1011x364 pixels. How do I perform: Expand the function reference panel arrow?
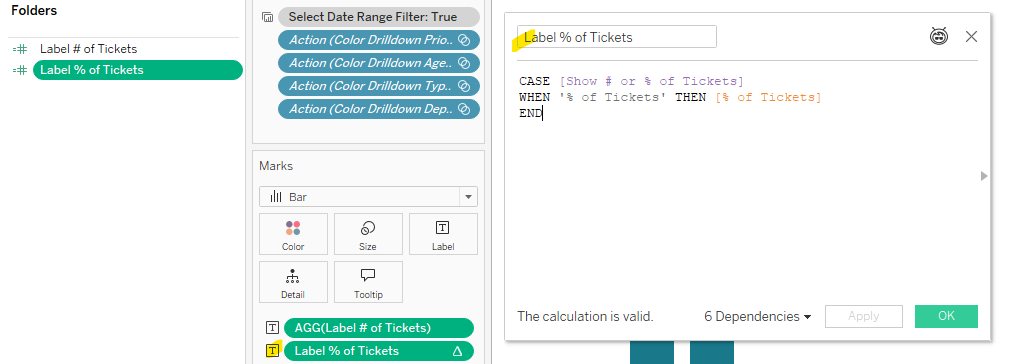(984, 175)
